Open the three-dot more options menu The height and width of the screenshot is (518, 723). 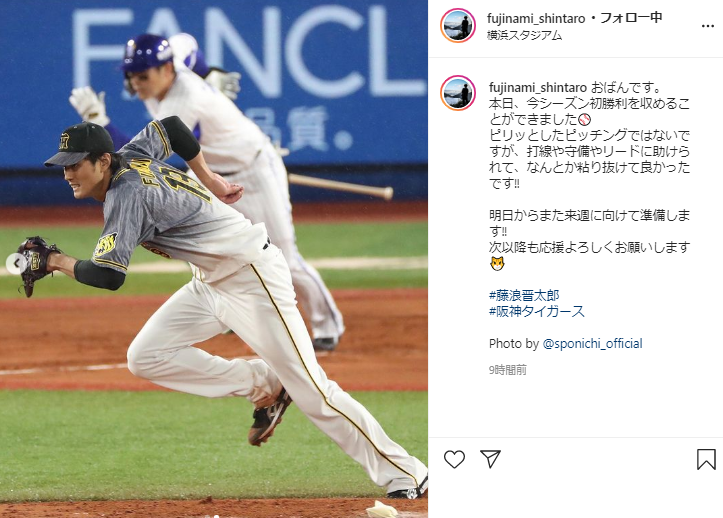tap(707, 26)
